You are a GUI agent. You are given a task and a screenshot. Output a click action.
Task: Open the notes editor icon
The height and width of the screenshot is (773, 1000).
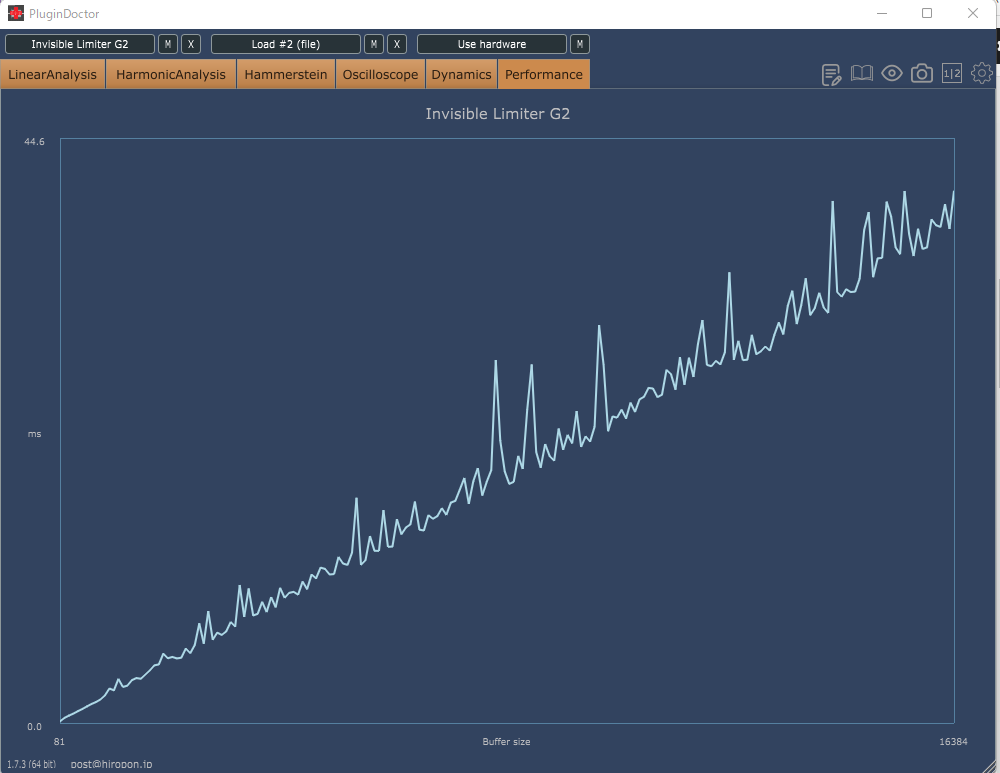click(x=832, y=75)
